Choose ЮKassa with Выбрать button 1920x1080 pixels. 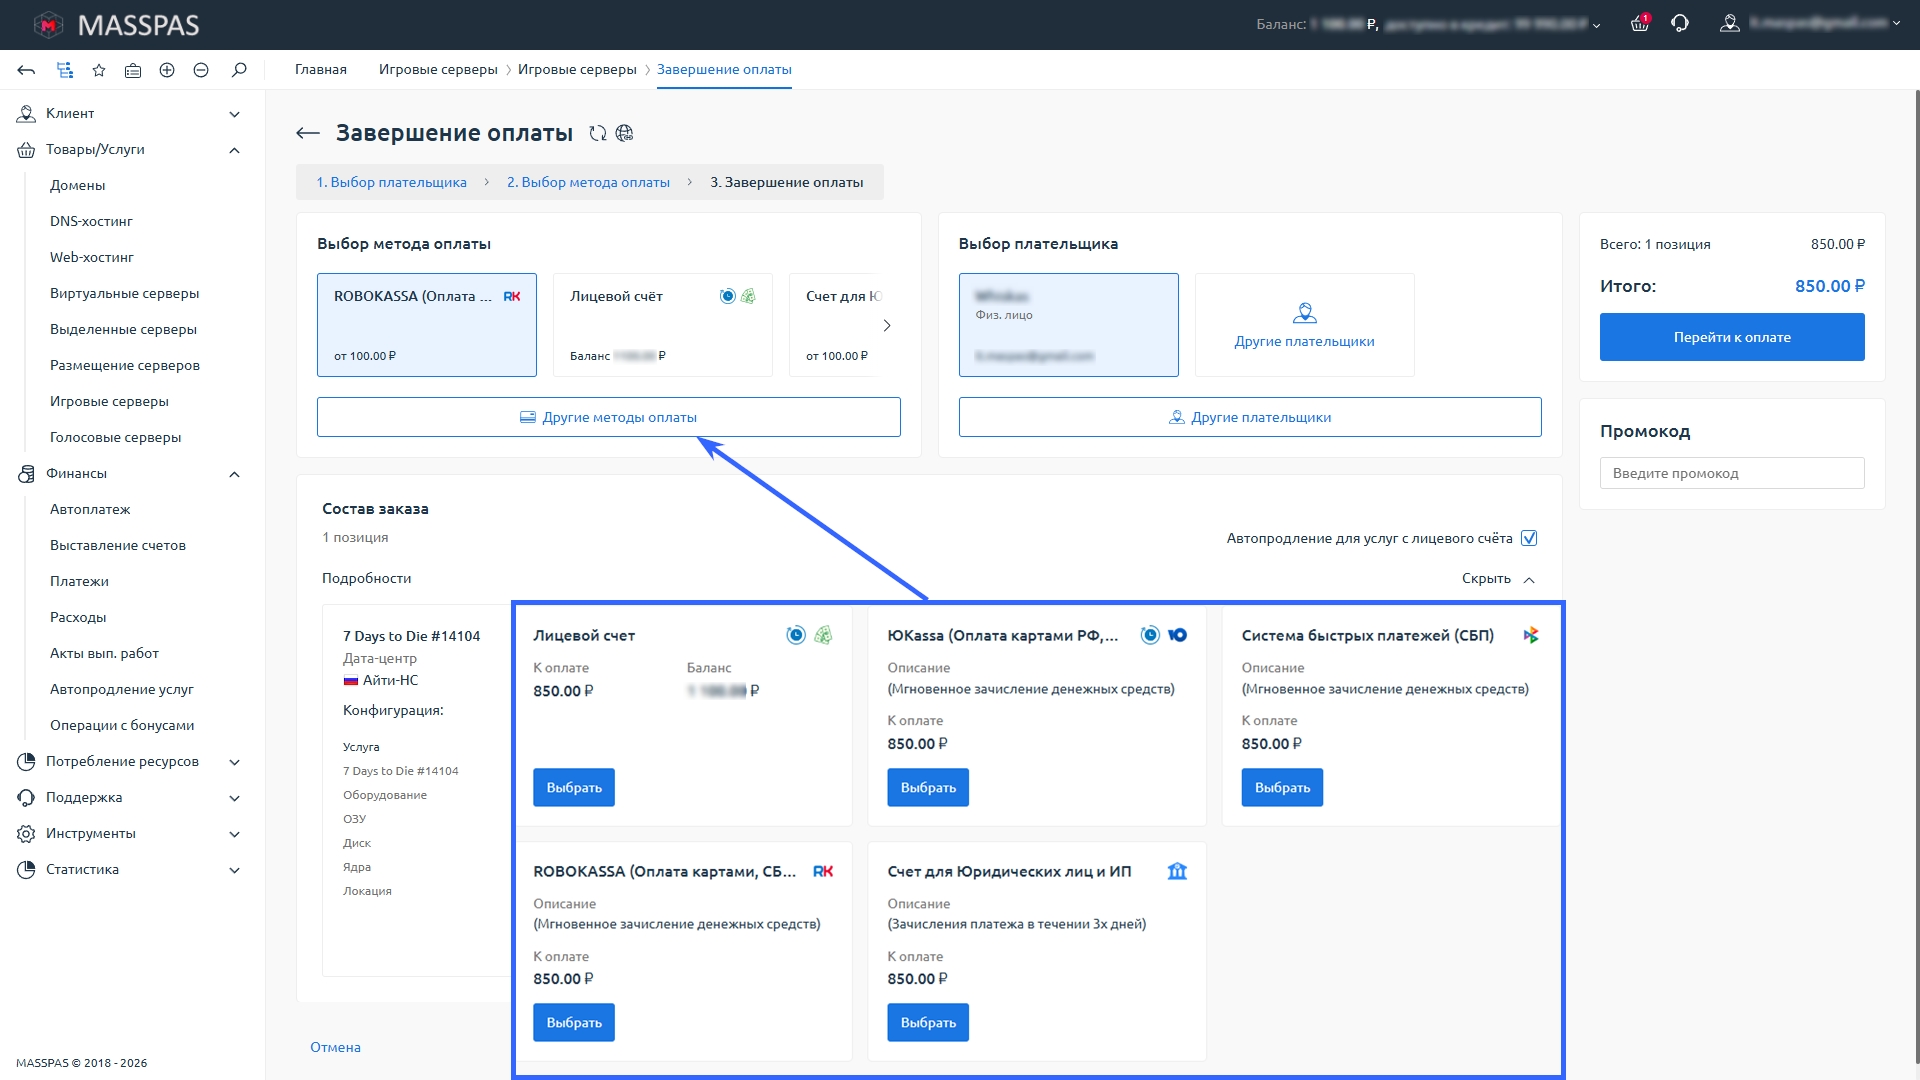[928, 788]
